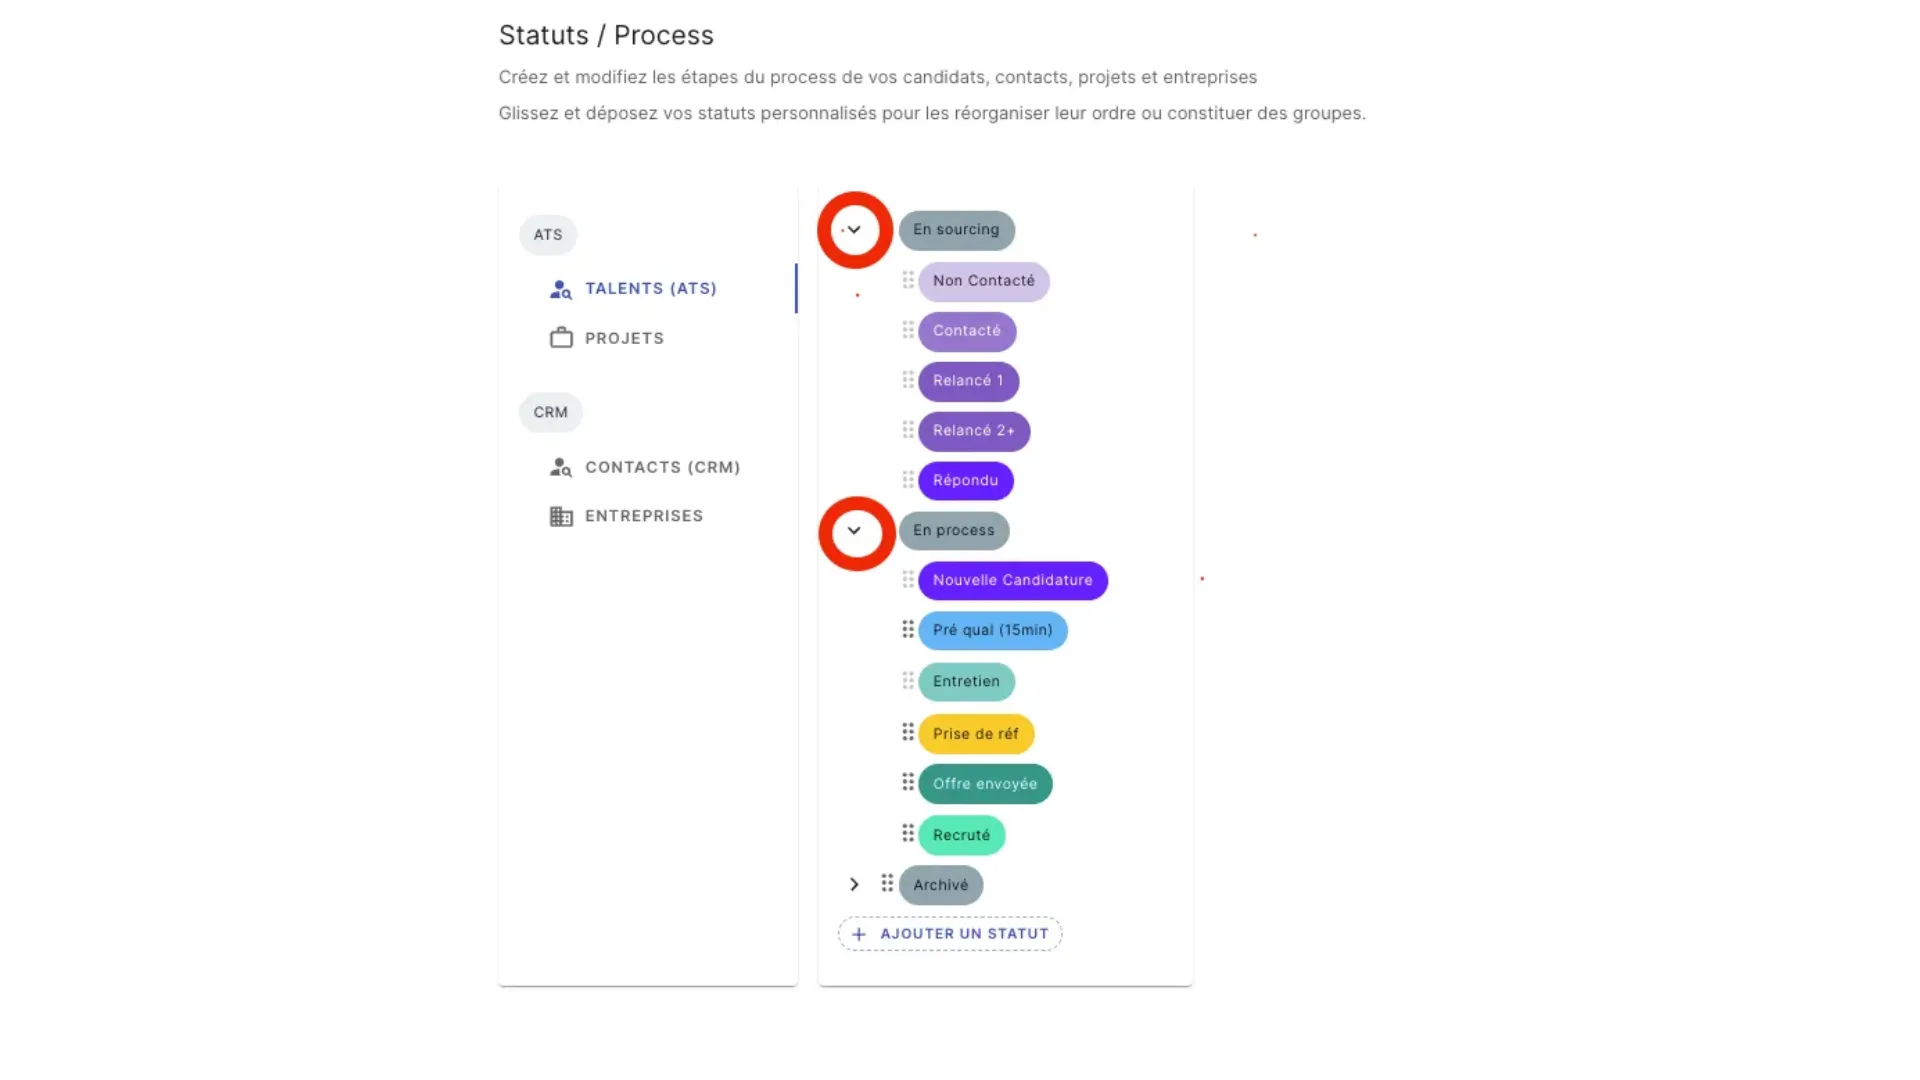1920x1080 pixels.
Task: Select the drag handle beside Nouvelle Candidature
Action: pos(907,580)
